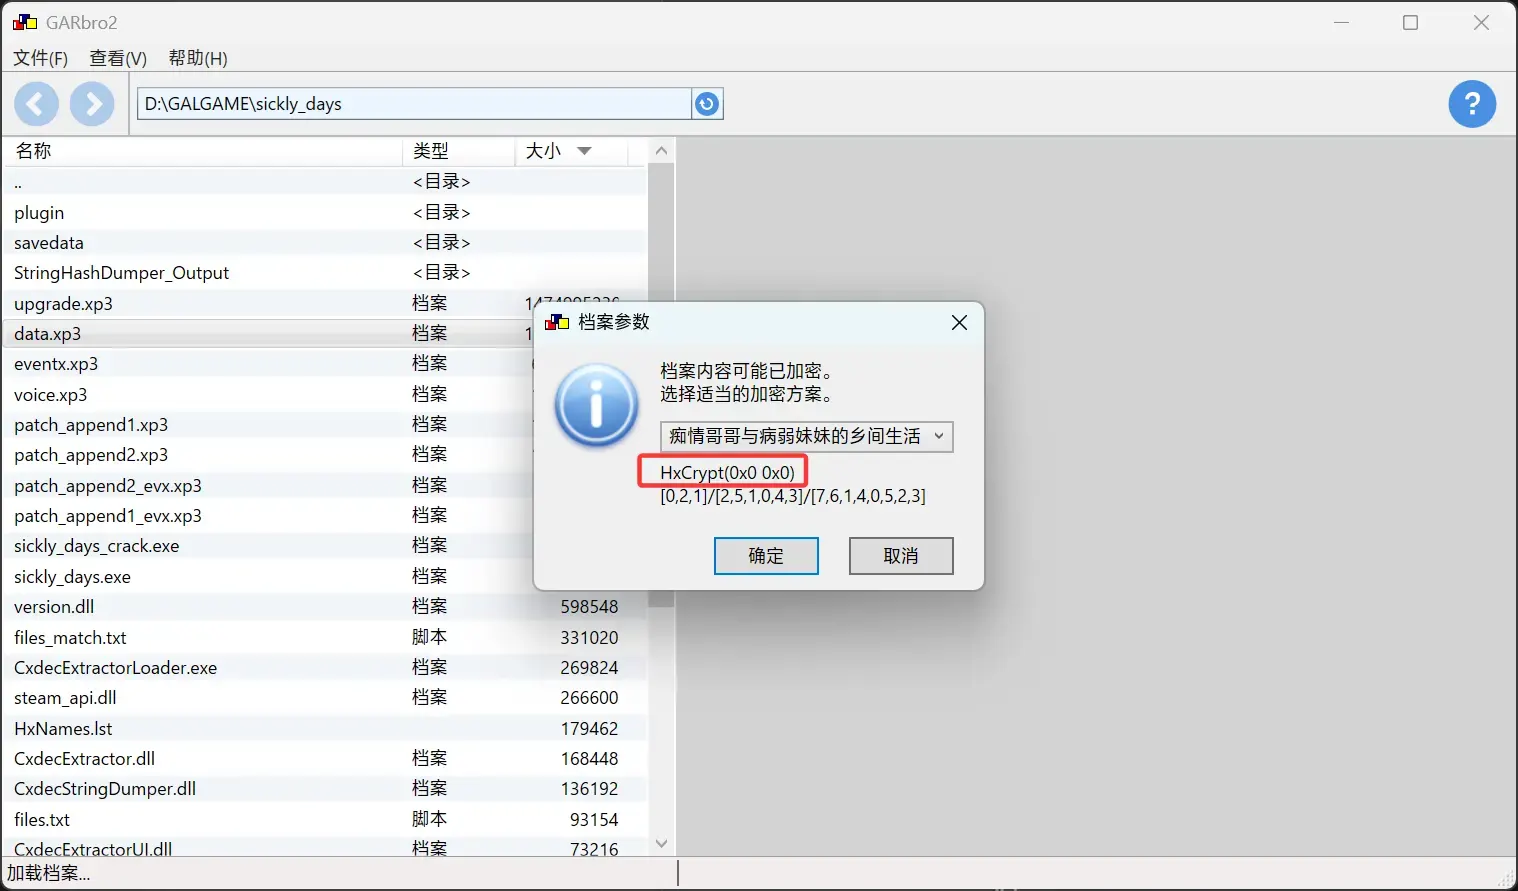Open the 文件(F) menu
The image size is (1518, 891).
point(40,58)
